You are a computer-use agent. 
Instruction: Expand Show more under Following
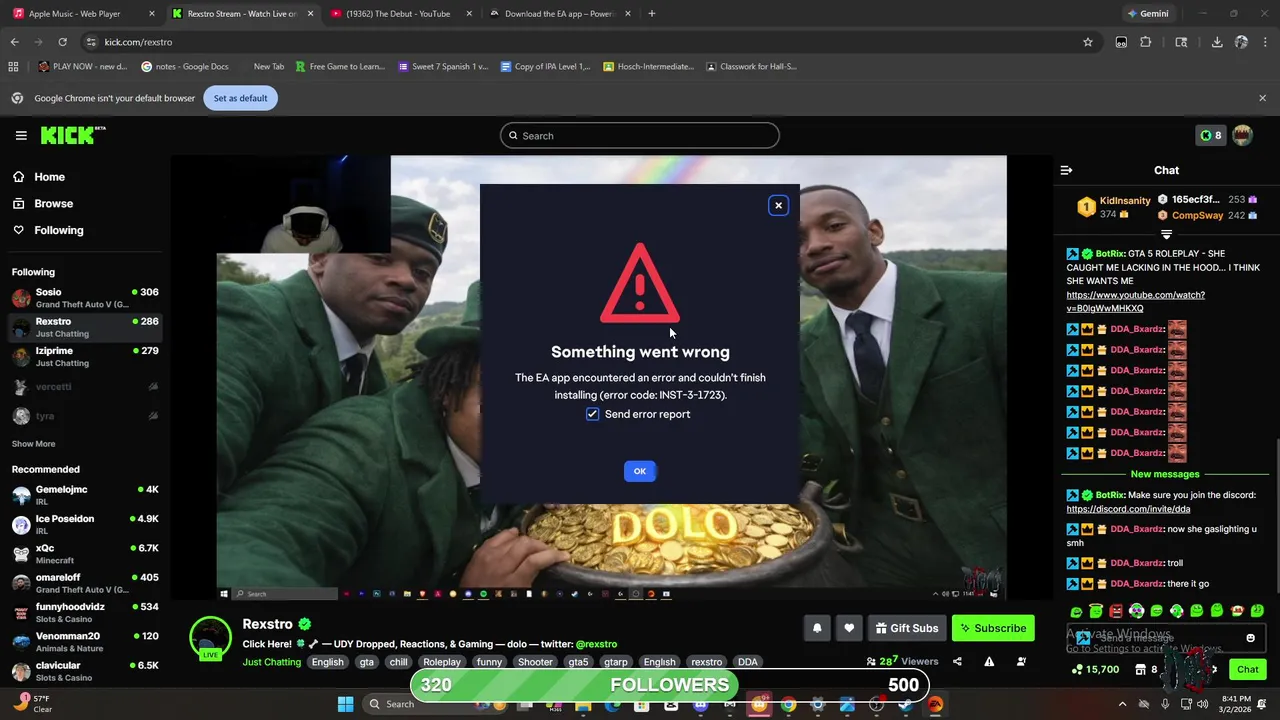click(x=33, y=444)
